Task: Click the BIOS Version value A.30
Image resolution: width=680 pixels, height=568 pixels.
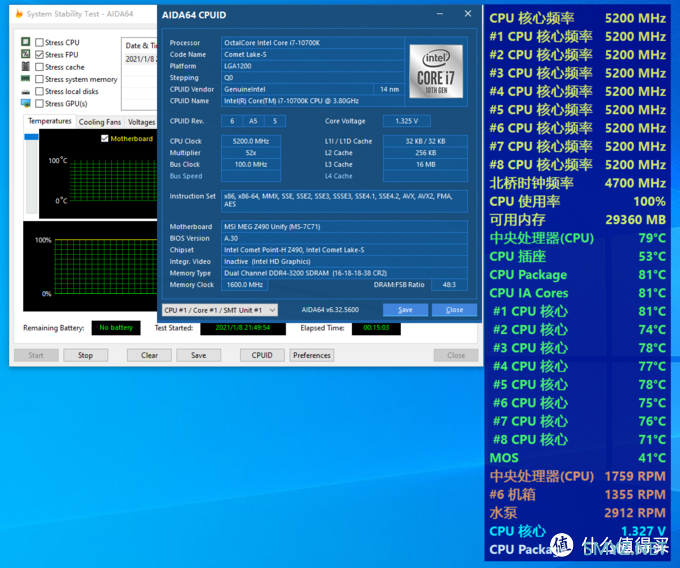Action: 344,238
